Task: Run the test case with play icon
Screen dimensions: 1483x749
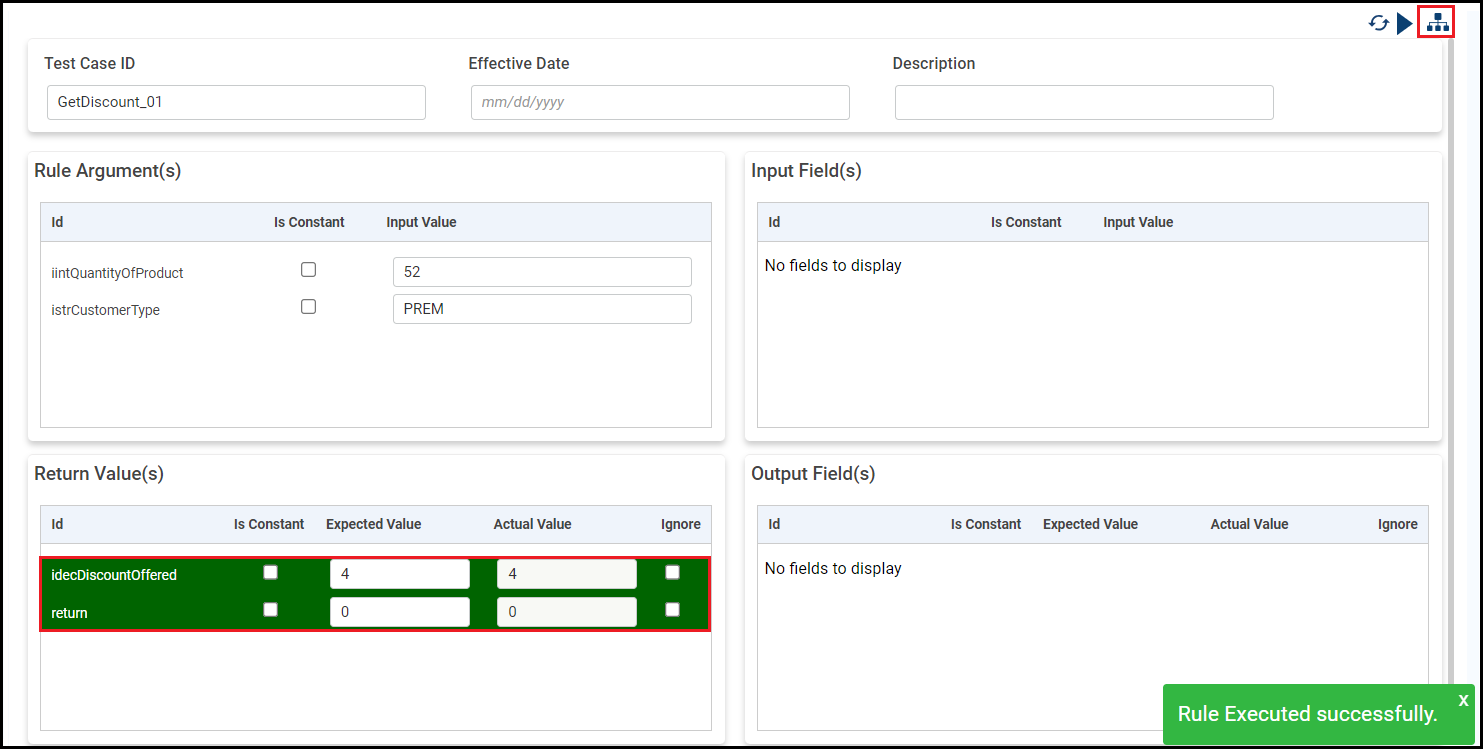Action: [1405, 23]
